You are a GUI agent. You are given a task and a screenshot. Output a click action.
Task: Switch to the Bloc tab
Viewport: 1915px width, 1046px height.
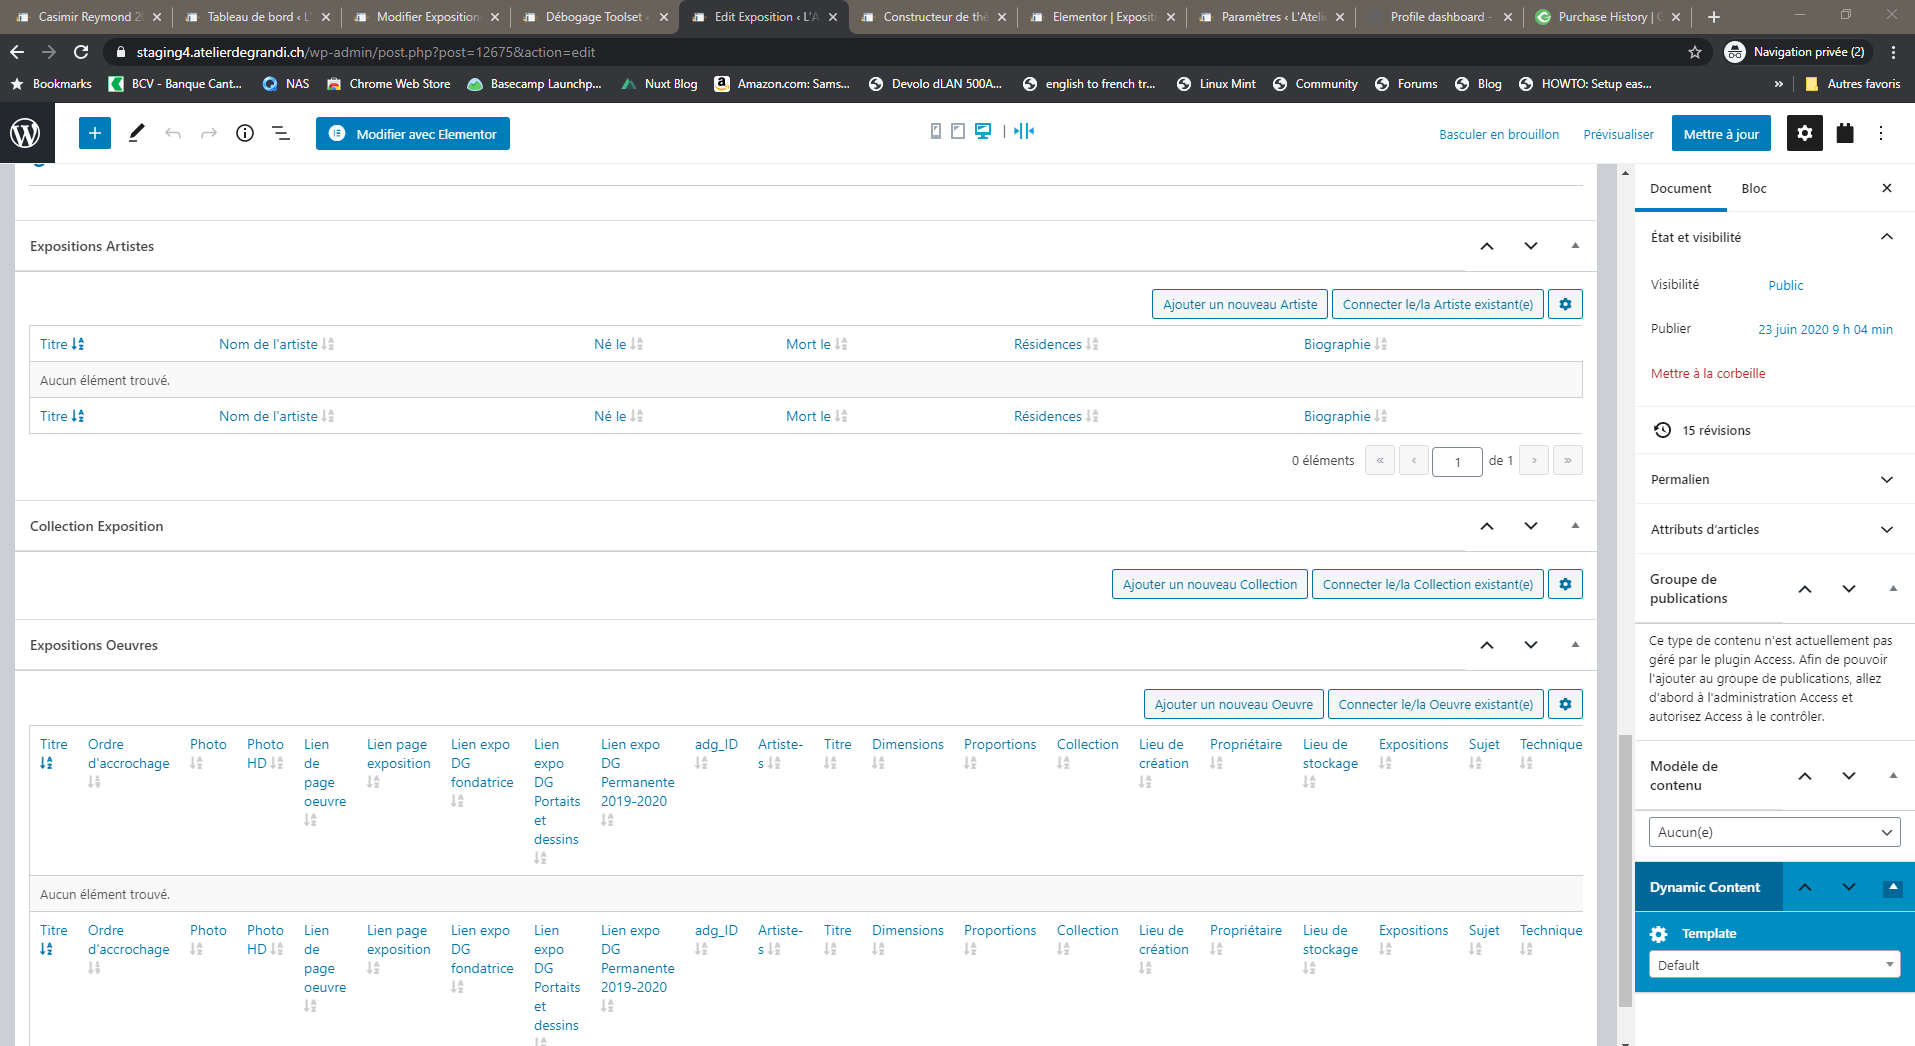[x=1754, y=188]
